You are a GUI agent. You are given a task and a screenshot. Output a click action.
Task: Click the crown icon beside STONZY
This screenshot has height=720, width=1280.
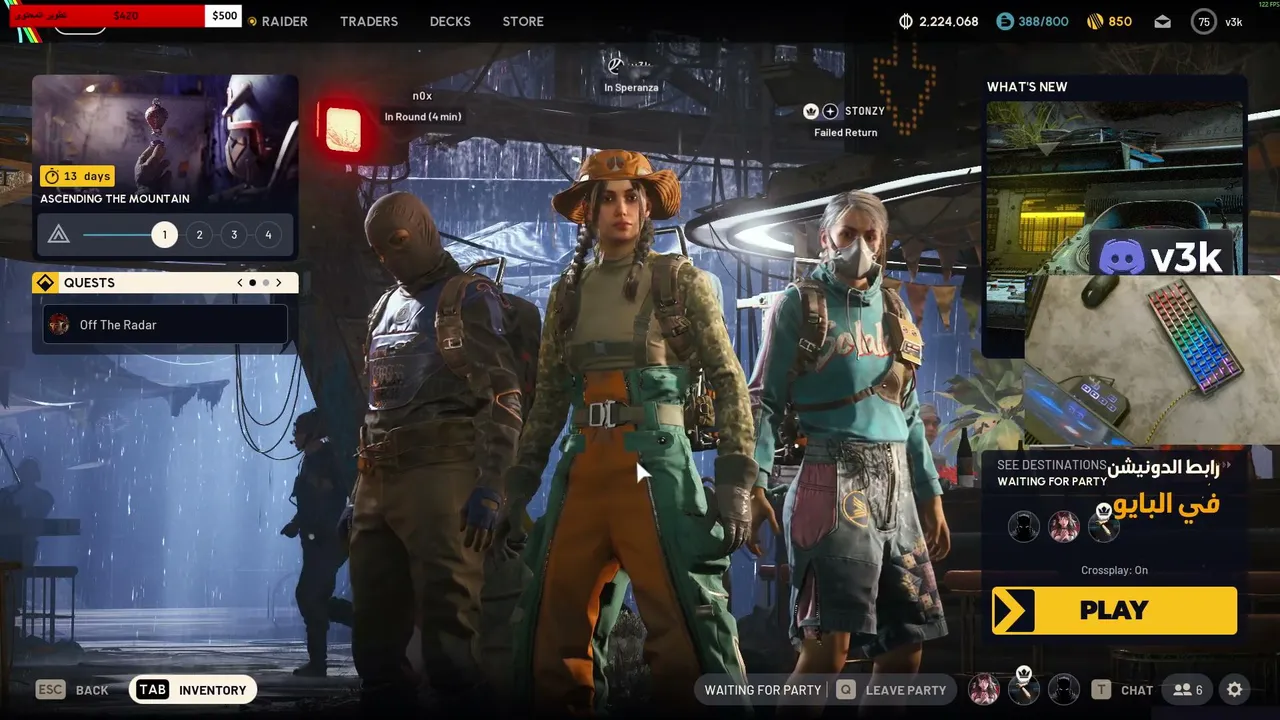point(811,111)
